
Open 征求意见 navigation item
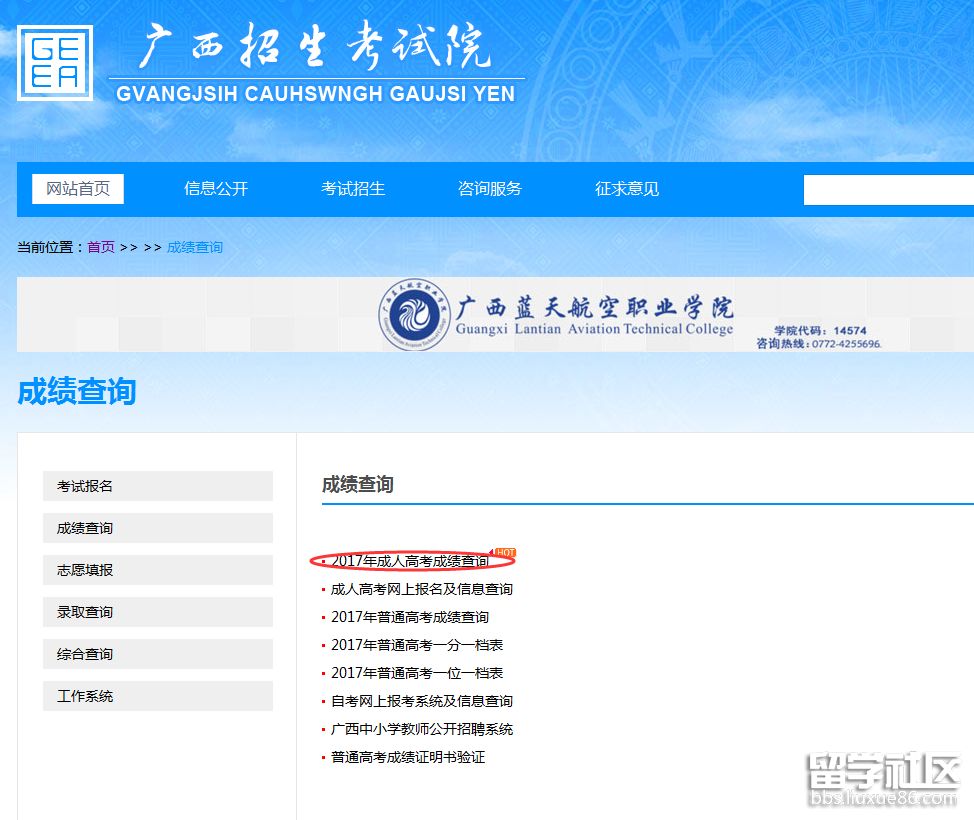point(627,189)
